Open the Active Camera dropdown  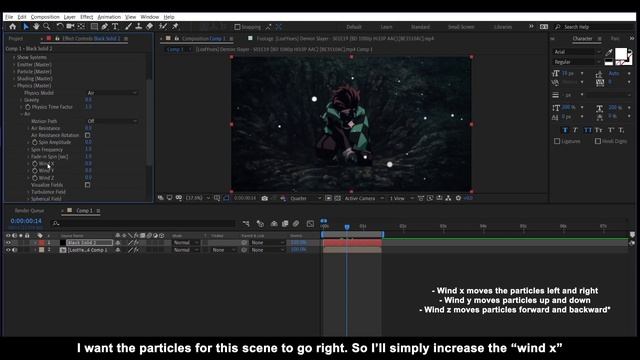click(364, 198)
